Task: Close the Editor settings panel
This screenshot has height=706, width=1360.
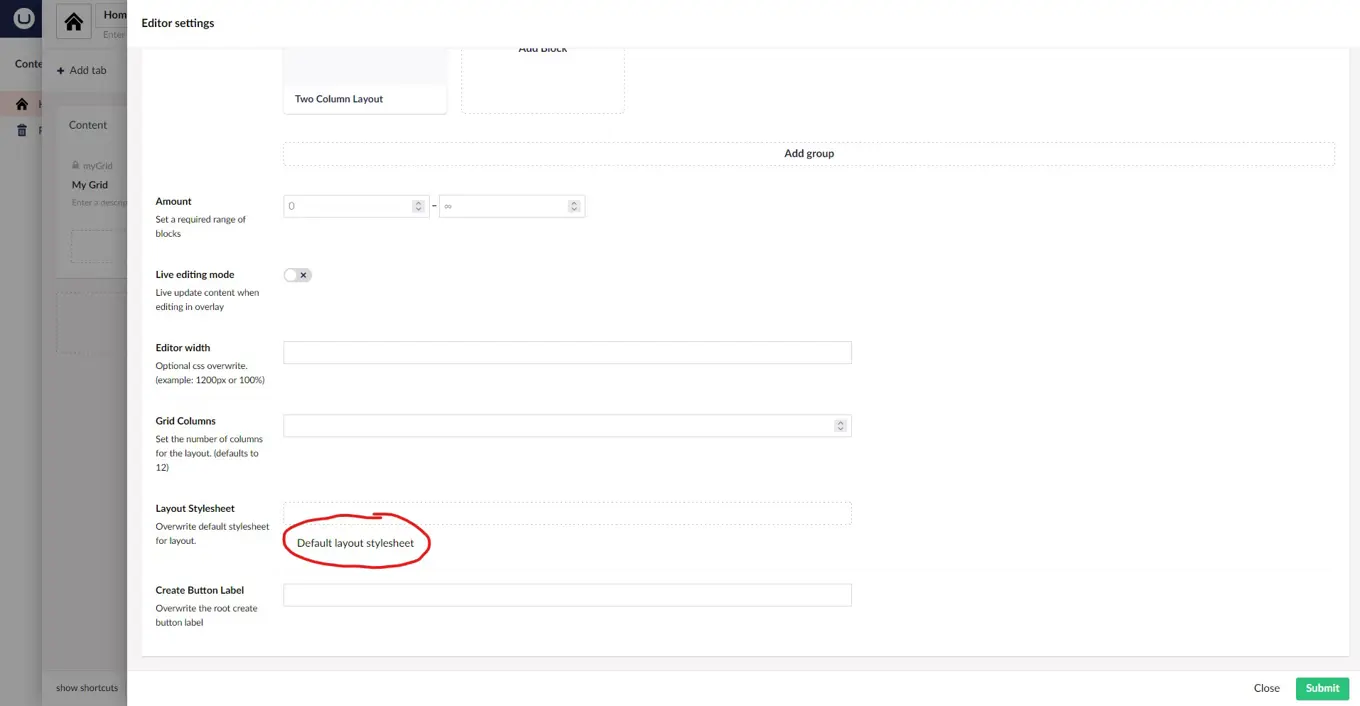Action: tap(1266, 688)
